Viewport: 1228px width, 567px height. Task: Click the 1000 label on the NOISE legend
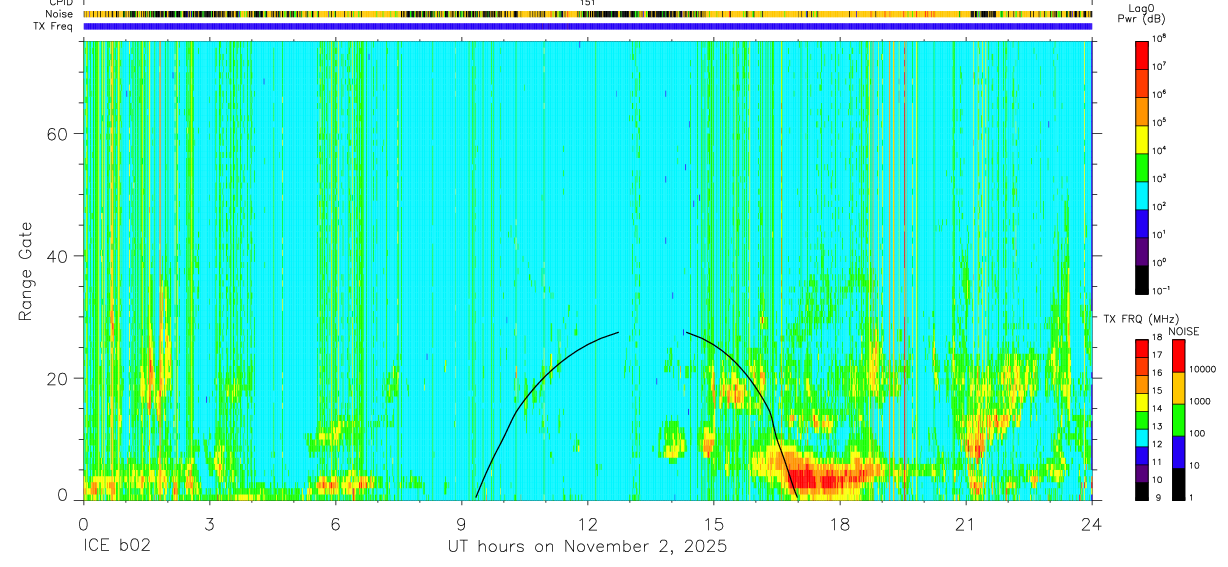pos(1199,400)
